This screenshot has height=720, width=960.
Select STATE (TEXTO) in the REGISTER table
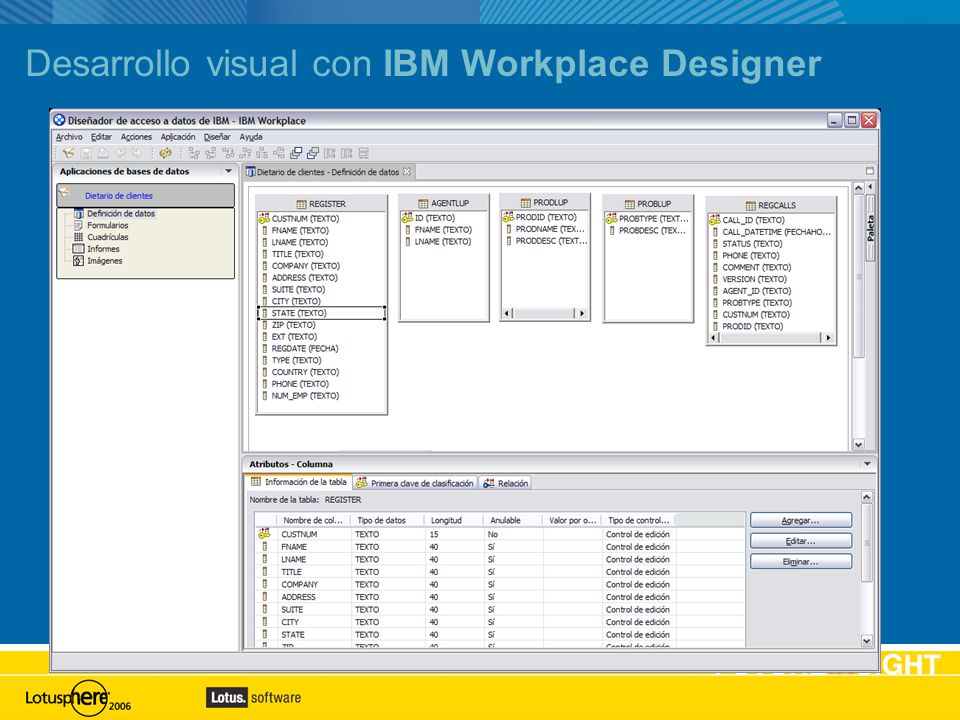pos(322,313)
